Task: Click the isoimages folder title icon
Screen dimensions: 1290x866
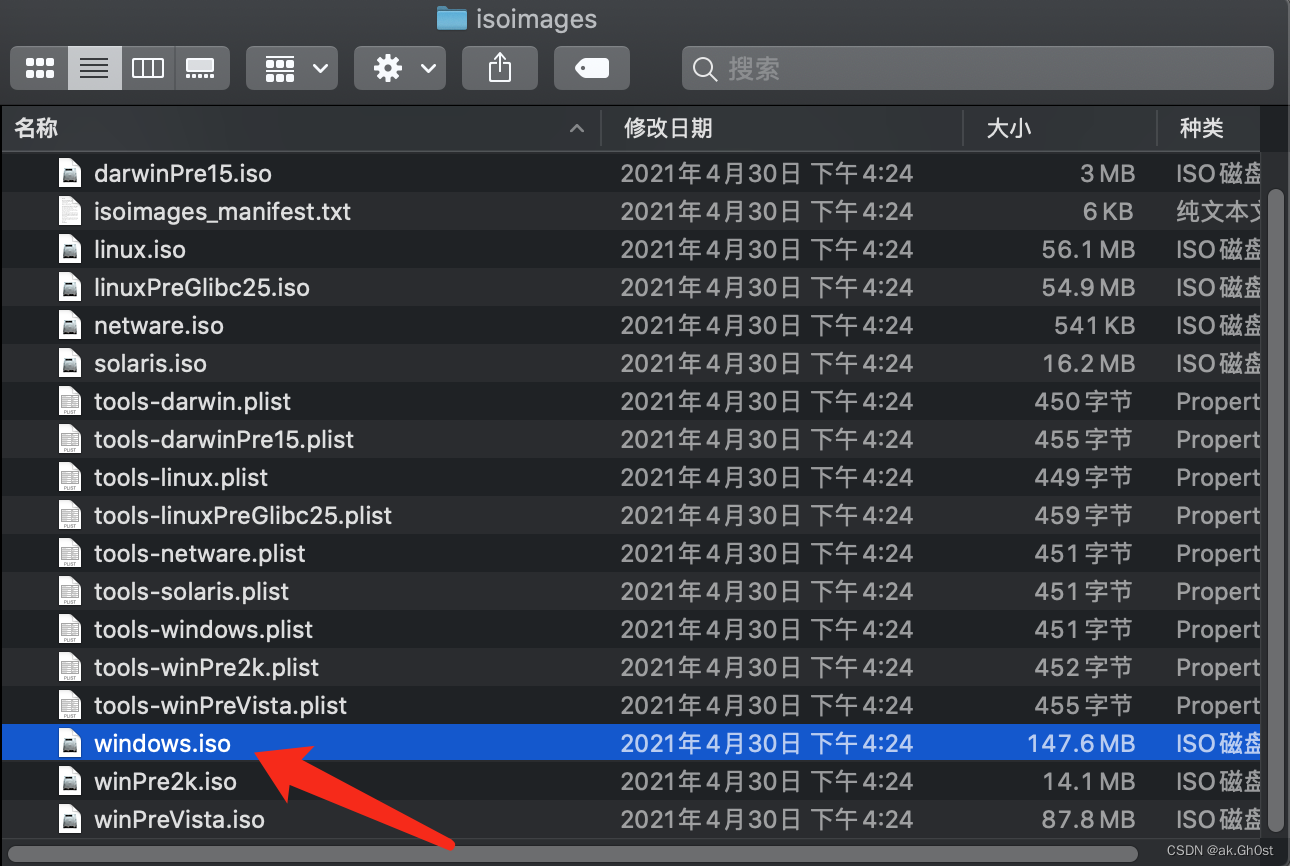Action: pos(452,17)
